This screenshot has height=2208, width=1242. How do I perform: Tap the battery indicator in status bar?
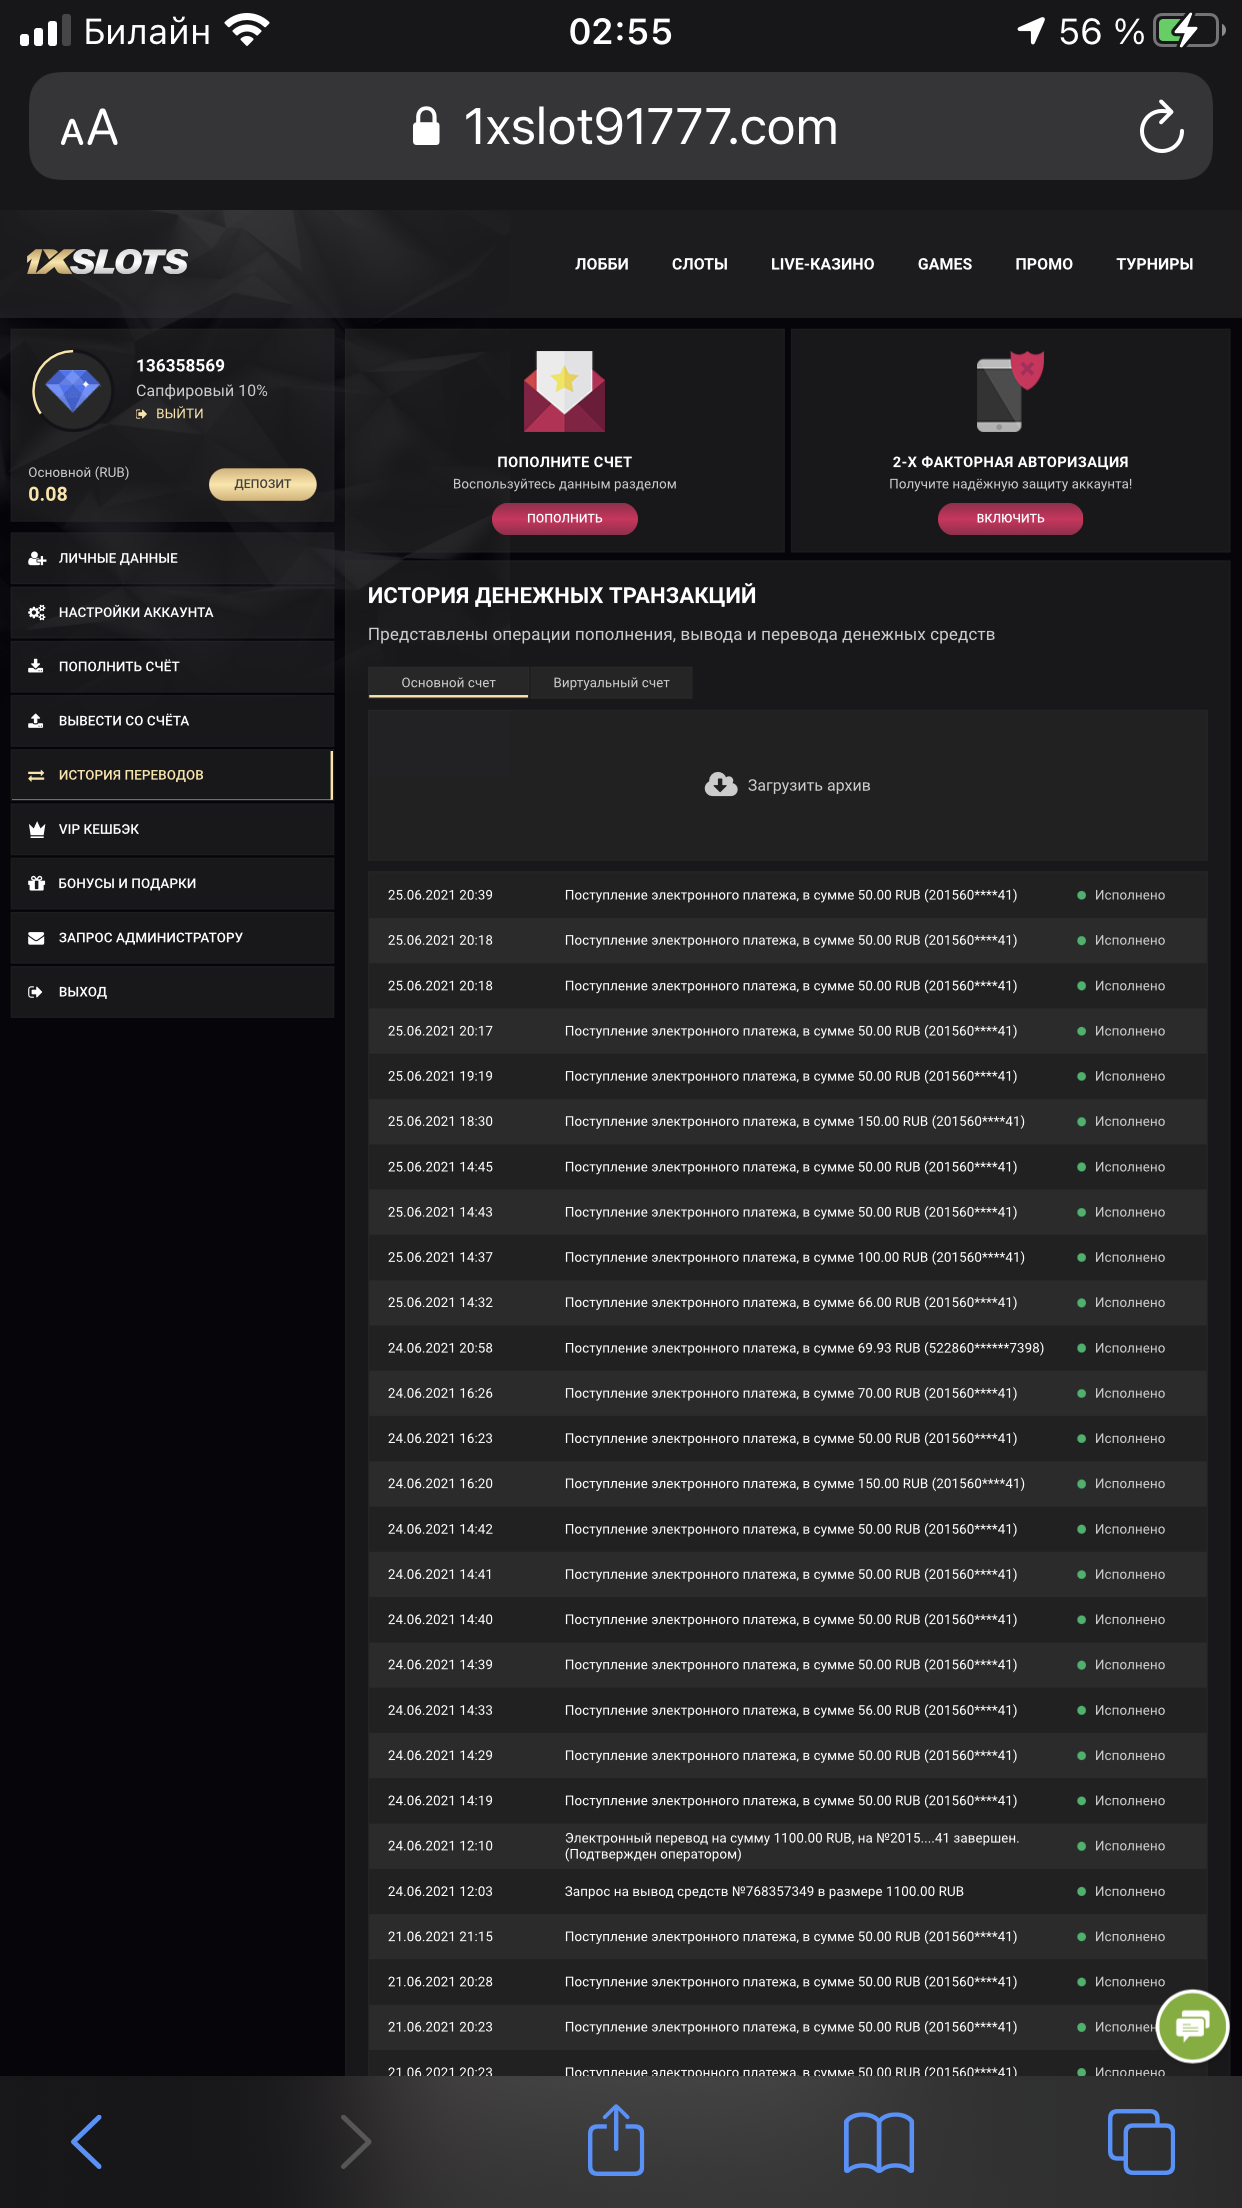pos(1189,30)
